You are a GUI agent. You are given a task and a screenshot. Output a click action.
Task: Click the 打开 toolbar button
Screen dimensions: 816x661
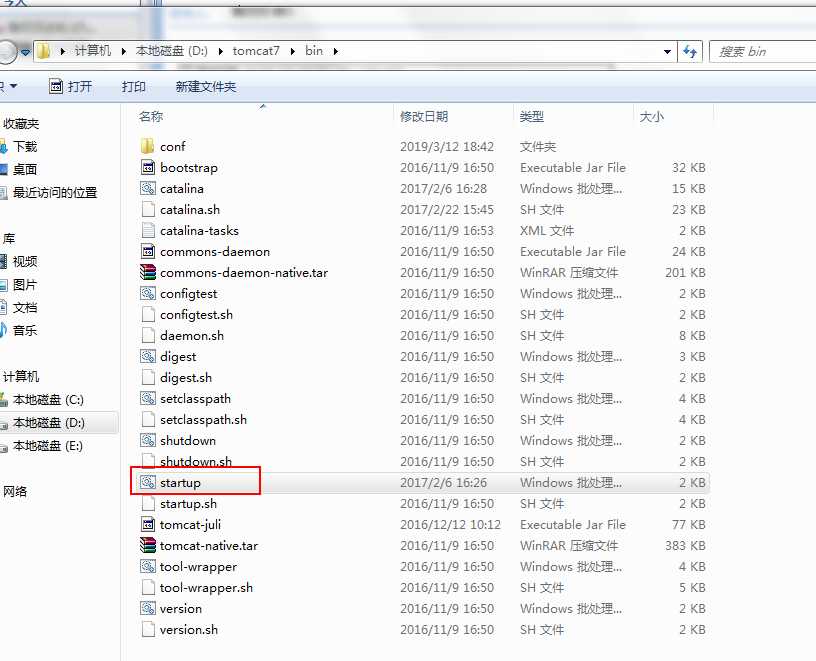(x=71, y=86)
